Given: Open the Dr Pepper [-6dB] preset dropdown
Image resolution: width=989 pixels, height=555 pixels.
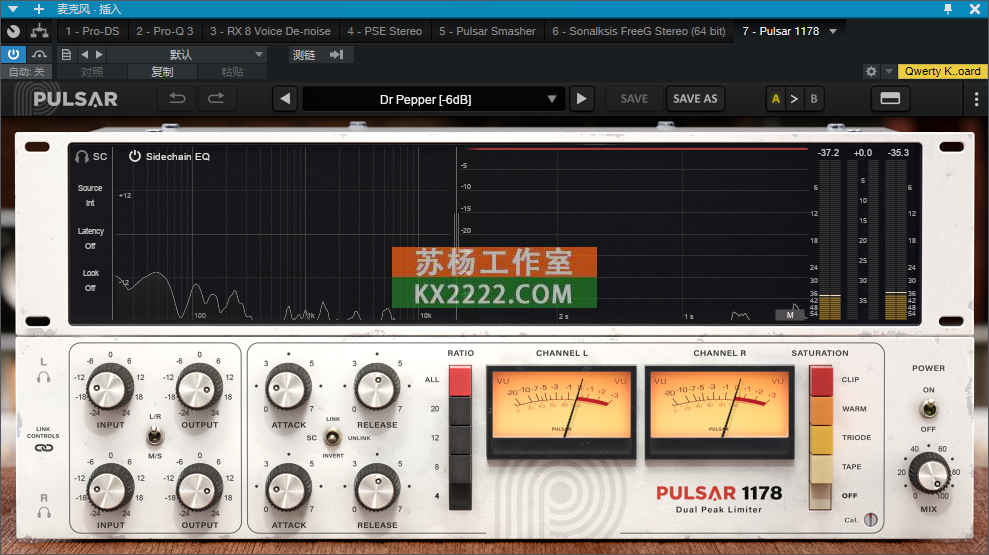Looking at the screenshot, I should point(433,99).
